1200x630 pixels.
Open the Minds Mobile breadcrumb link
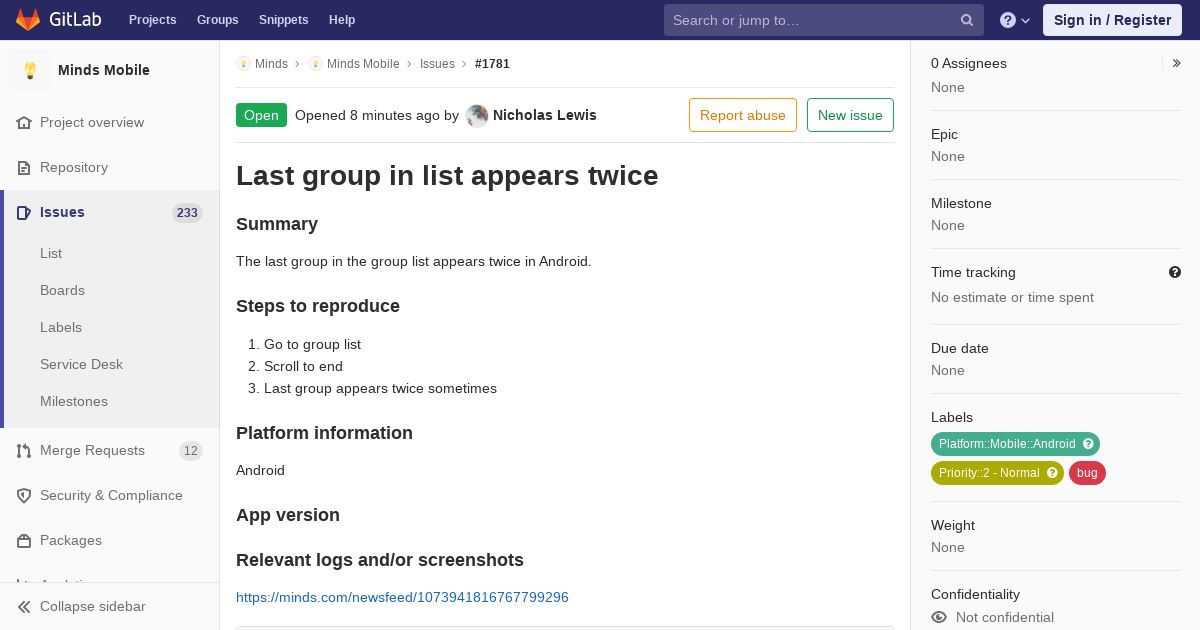pyautogui.click(x=363, y=64)
